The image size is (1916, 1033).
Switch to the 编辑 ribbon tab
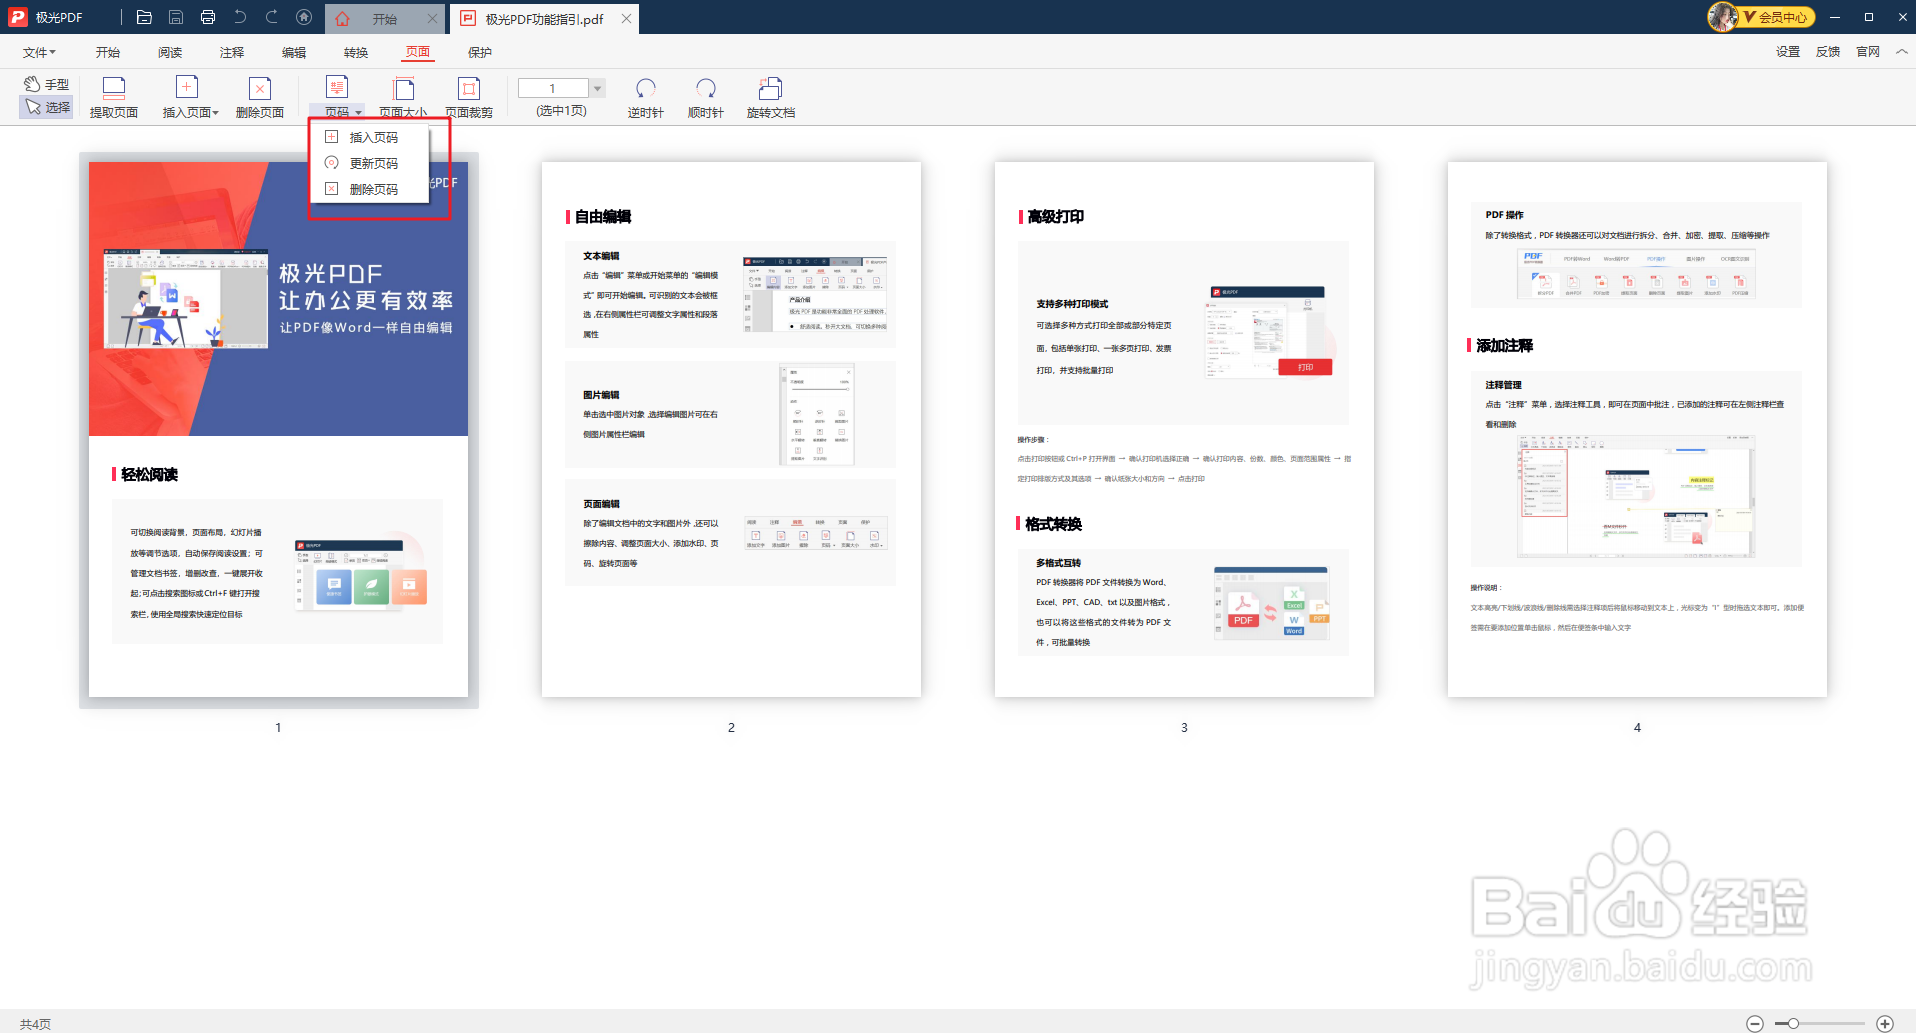(294, 52)
